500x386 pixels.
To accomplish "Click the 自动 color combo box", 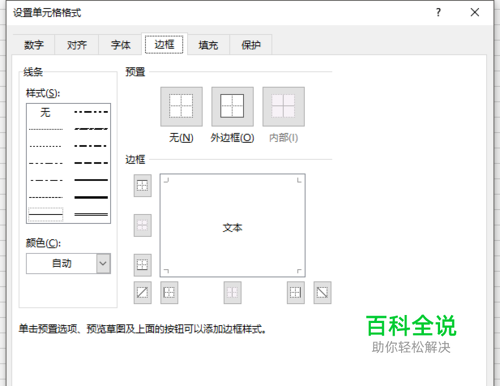I will click(x=68, y=263).
